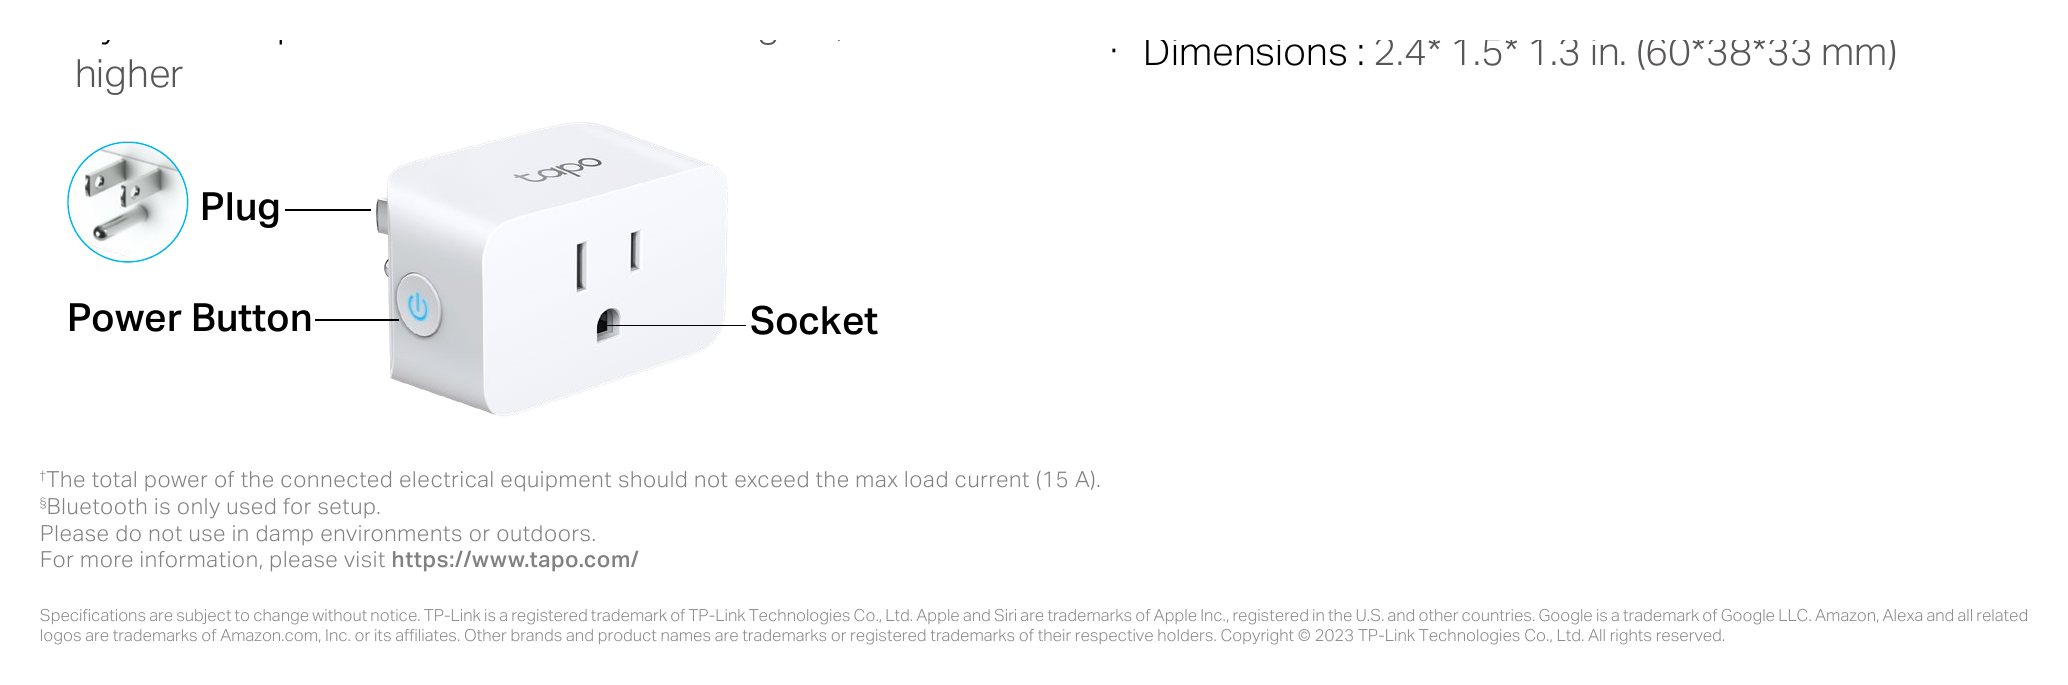
Task: Click the max load current footnote text
Action: click(x=570, y=480)
